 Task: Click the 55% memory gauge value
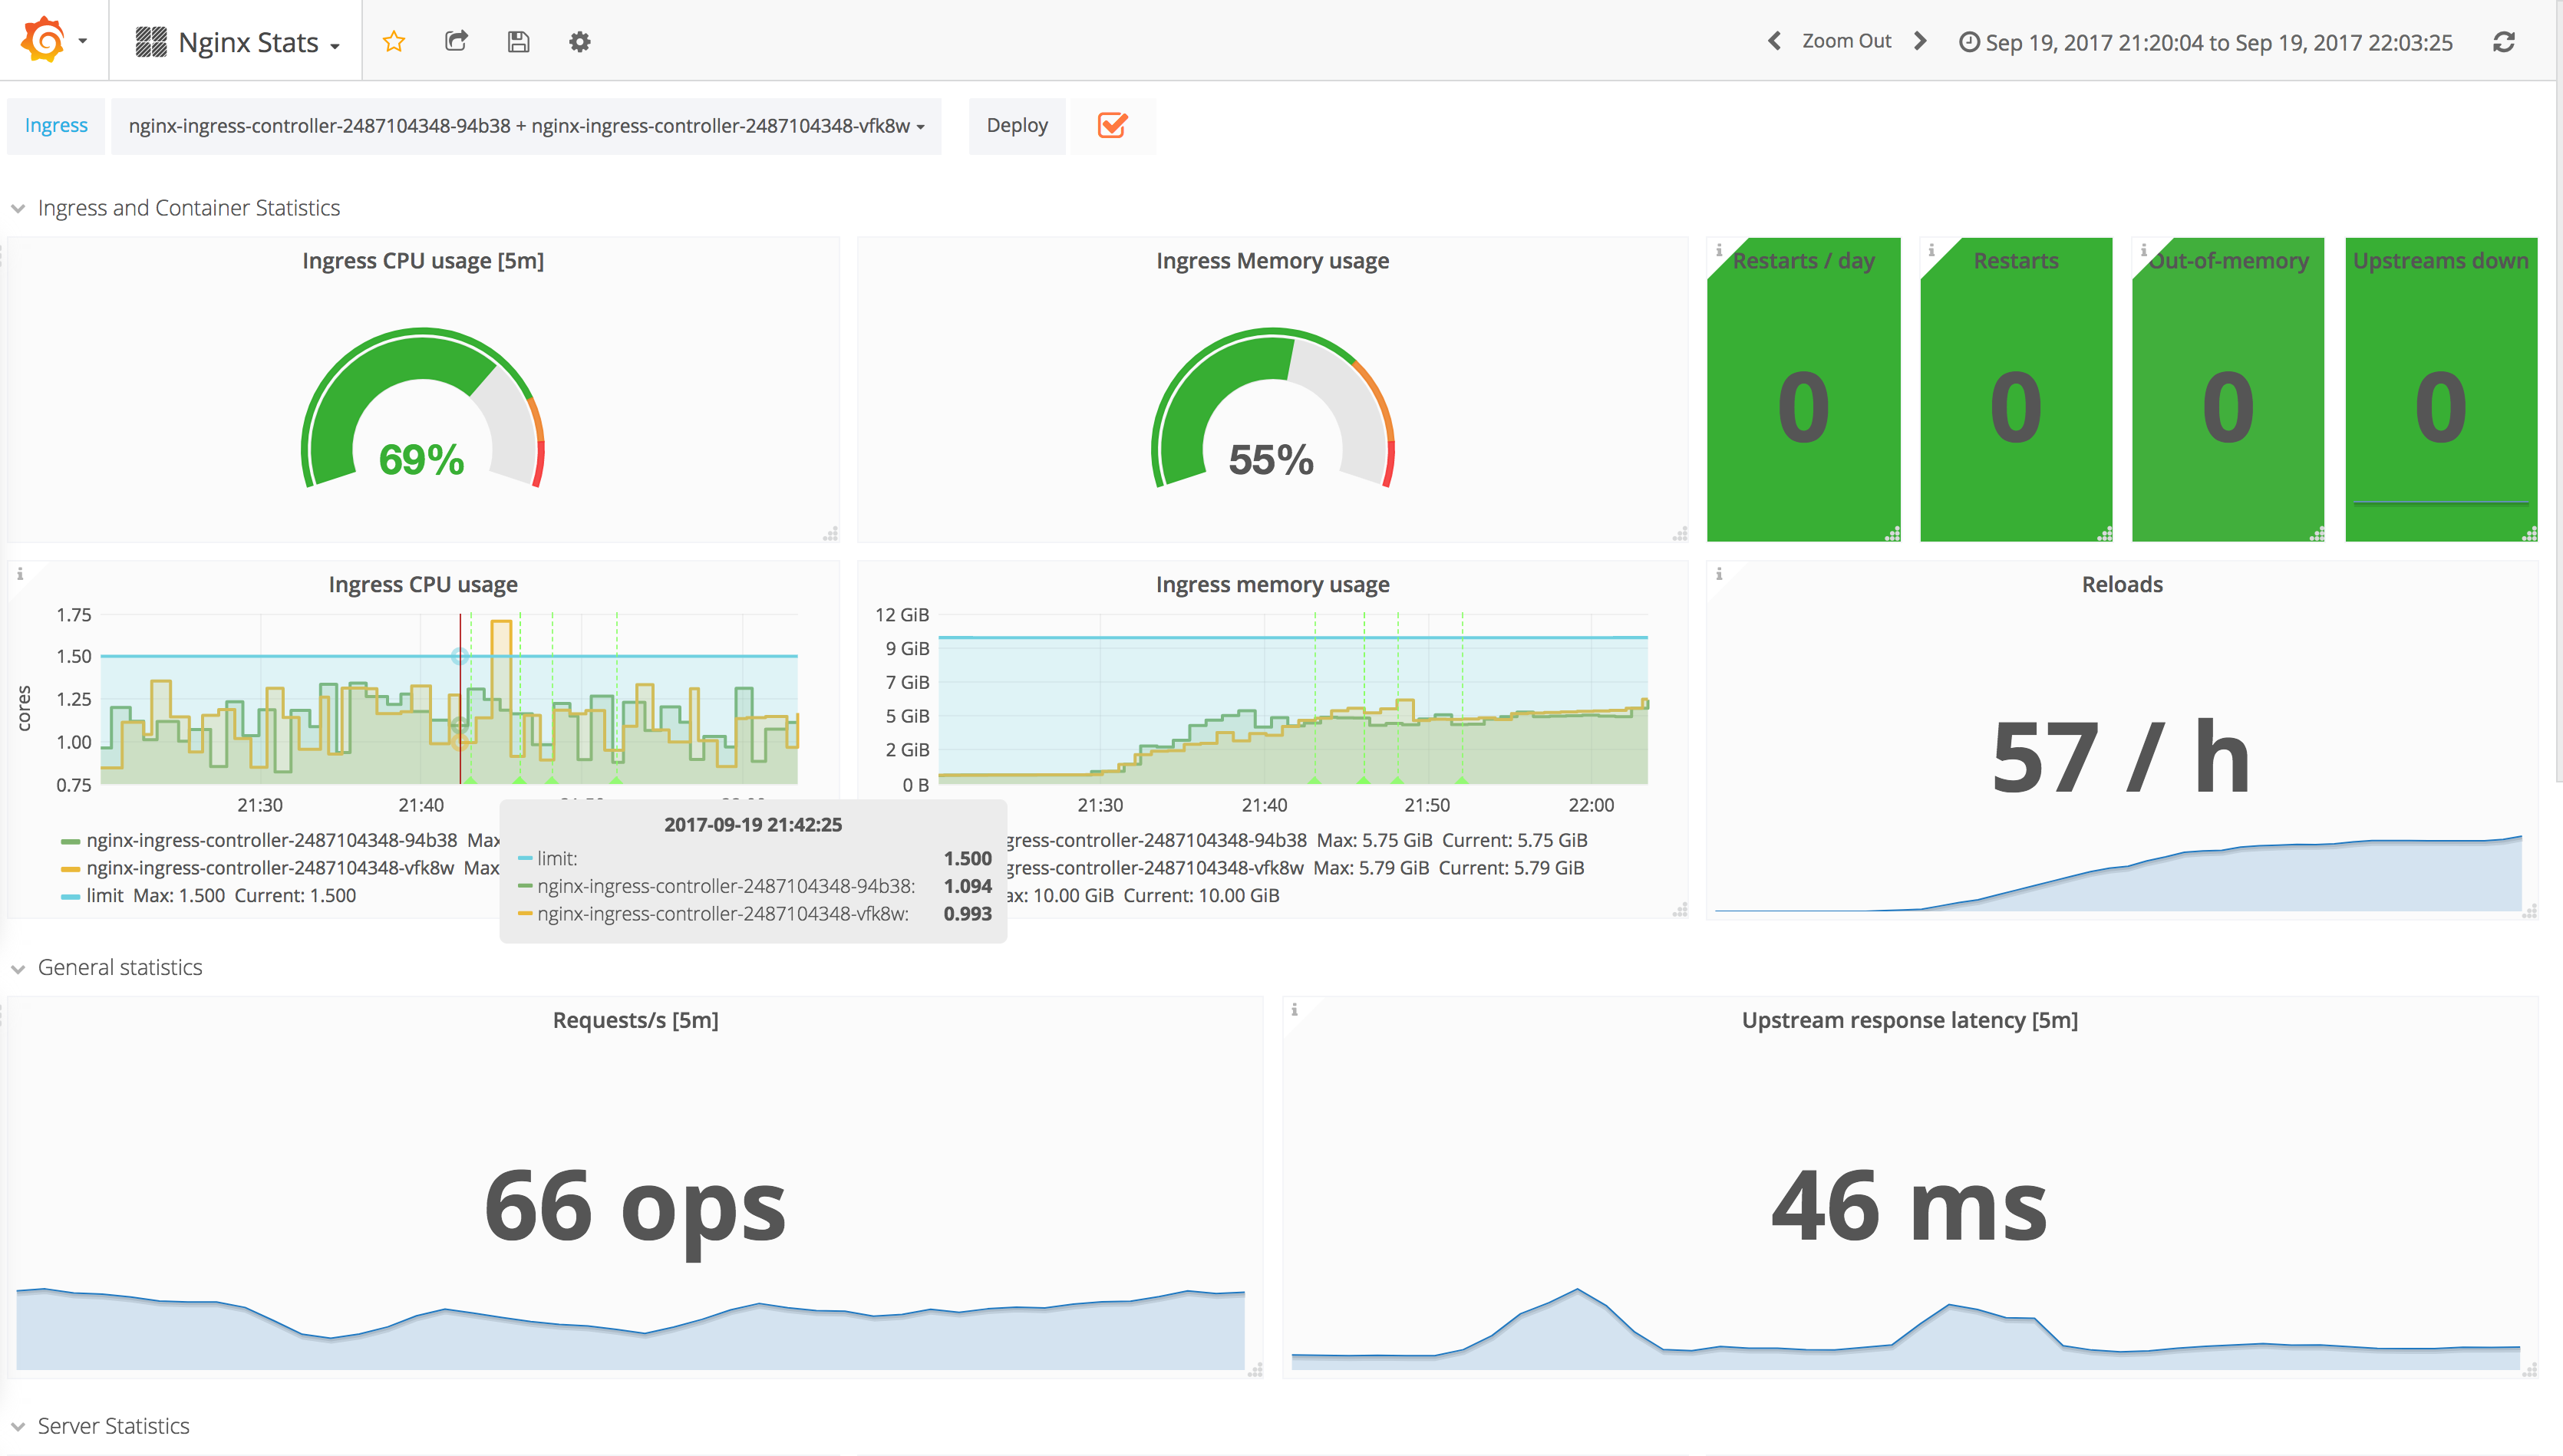pyautogui.click(x=1271, y=460)
